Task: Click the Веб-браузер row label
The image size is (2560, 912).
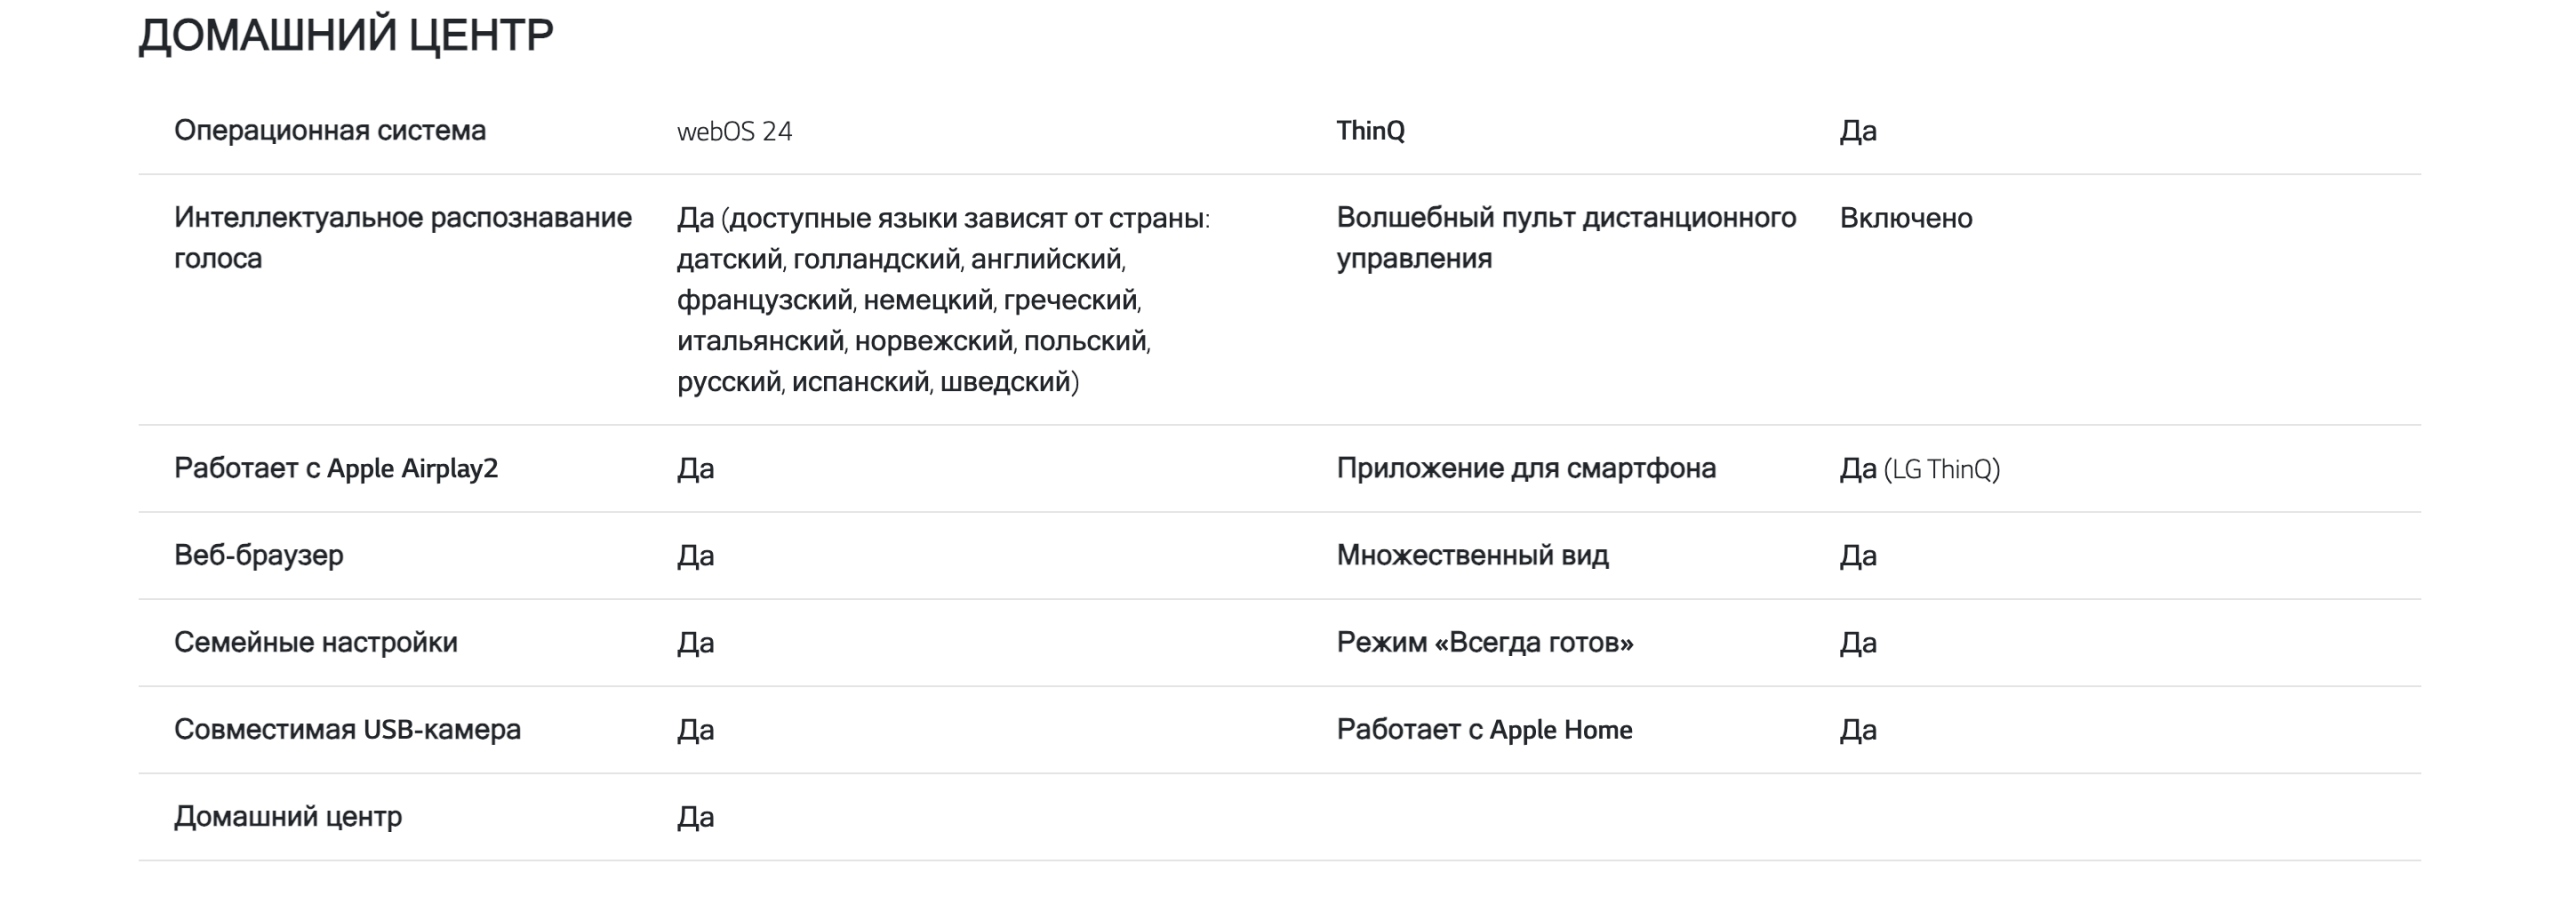Action: coord(259,556)
